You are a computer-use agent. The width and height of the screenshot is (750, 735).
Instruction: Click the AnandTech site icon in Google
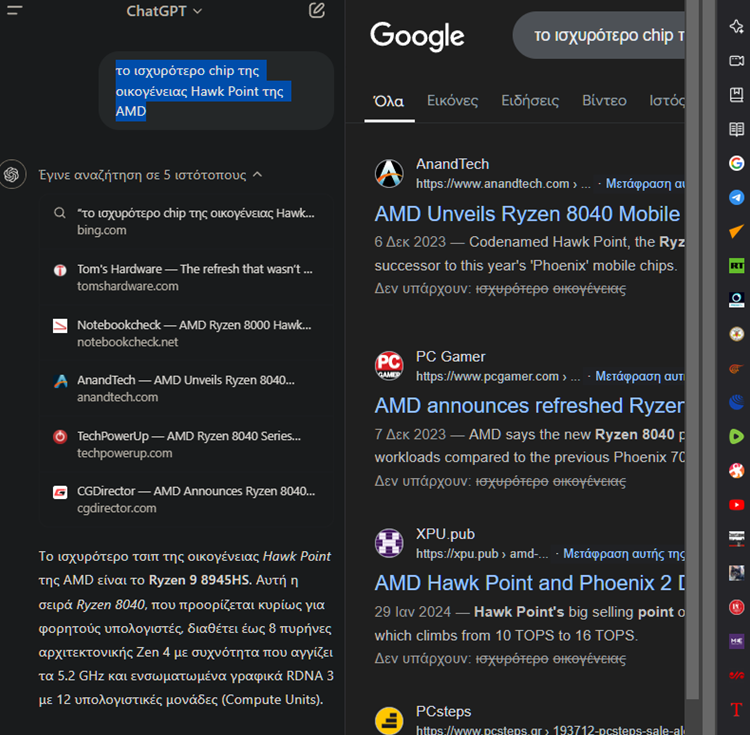389,173
